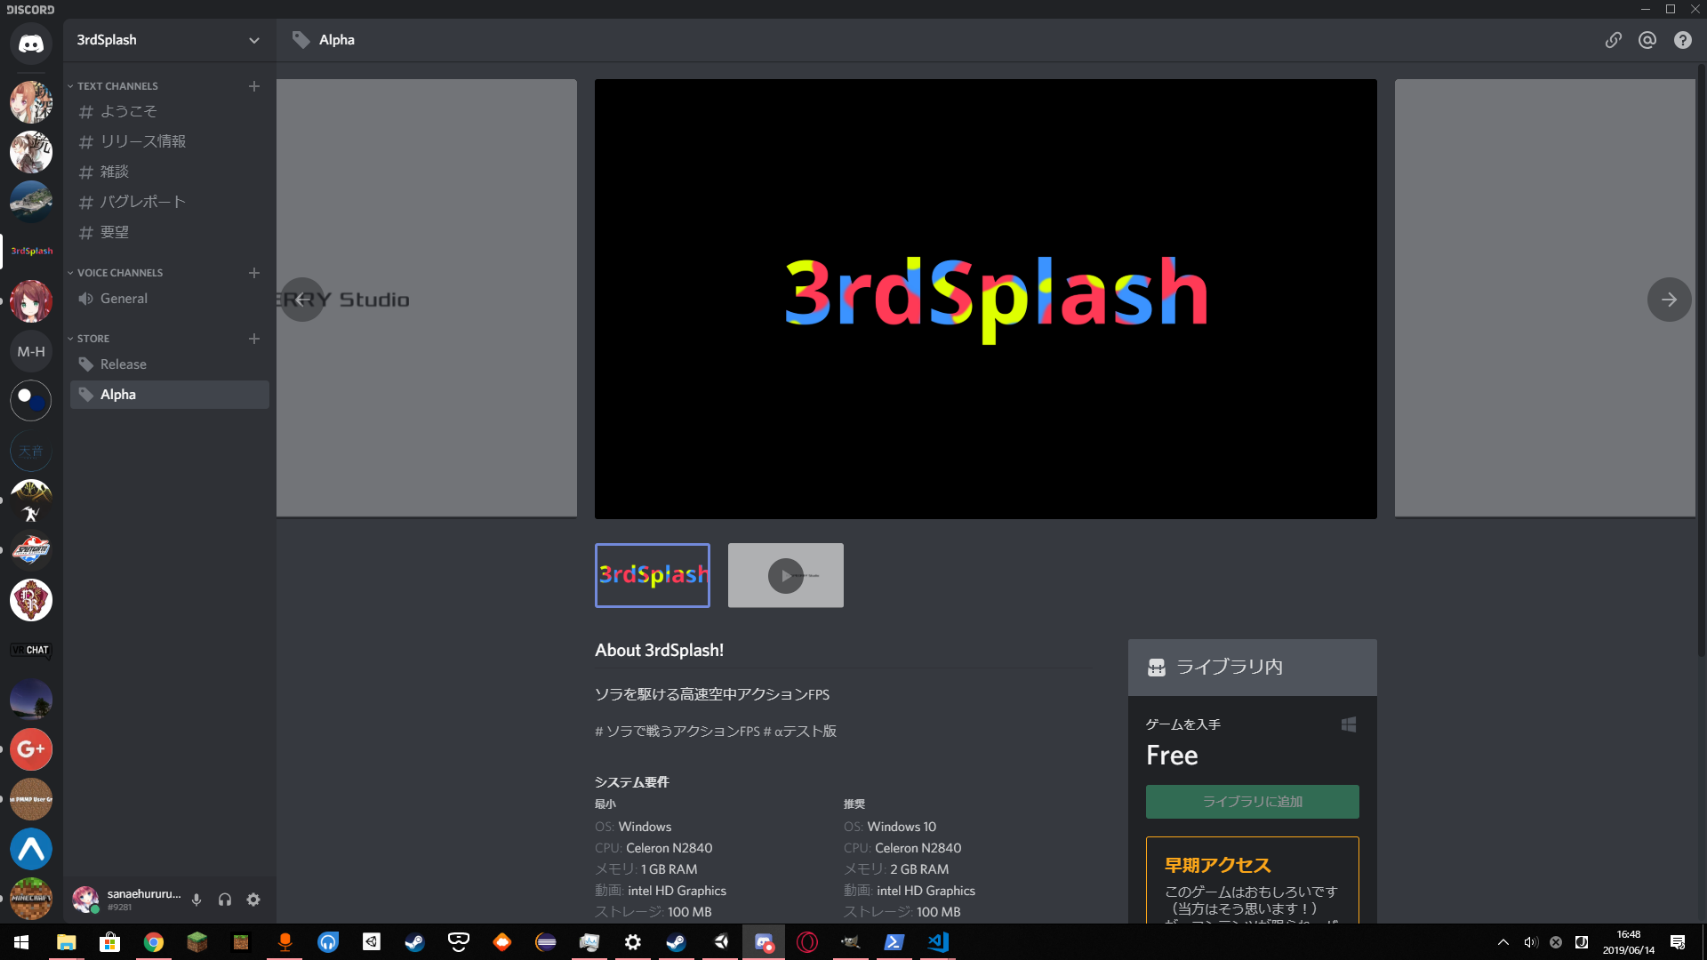This screenshot has height=960, width=1707.
Task: Open Steam from the Windows taskbar
Action: click(414, 942)
